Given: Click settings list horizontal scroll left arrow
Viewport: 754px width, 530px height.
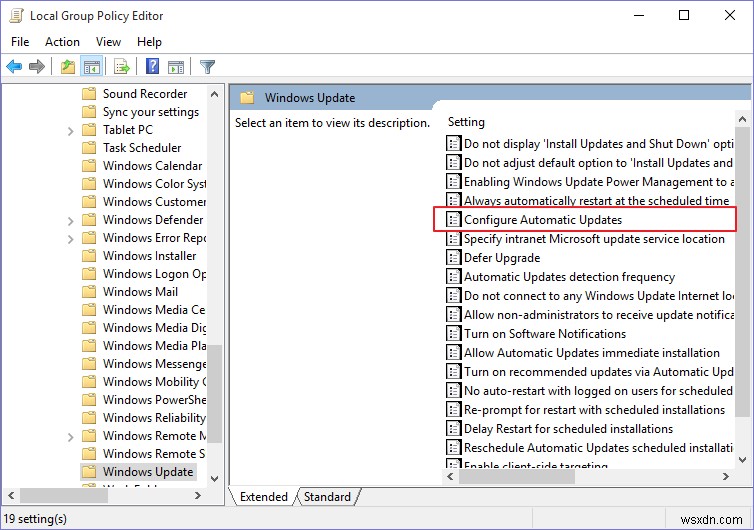Looking at the screenshot, I should pyautogui.click(x=451, y=477).
